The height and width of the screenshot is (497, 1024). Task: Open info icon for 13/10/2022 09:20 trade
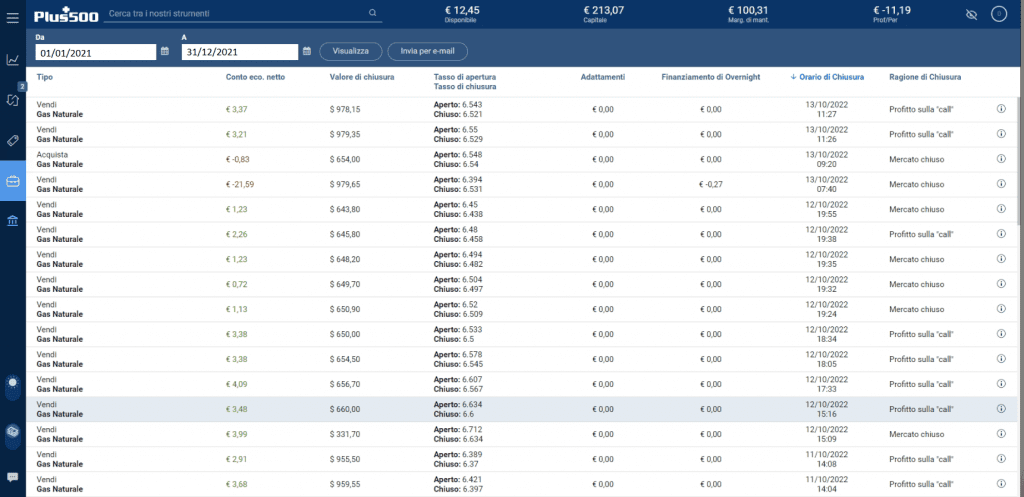click(x=1000, y=159)
